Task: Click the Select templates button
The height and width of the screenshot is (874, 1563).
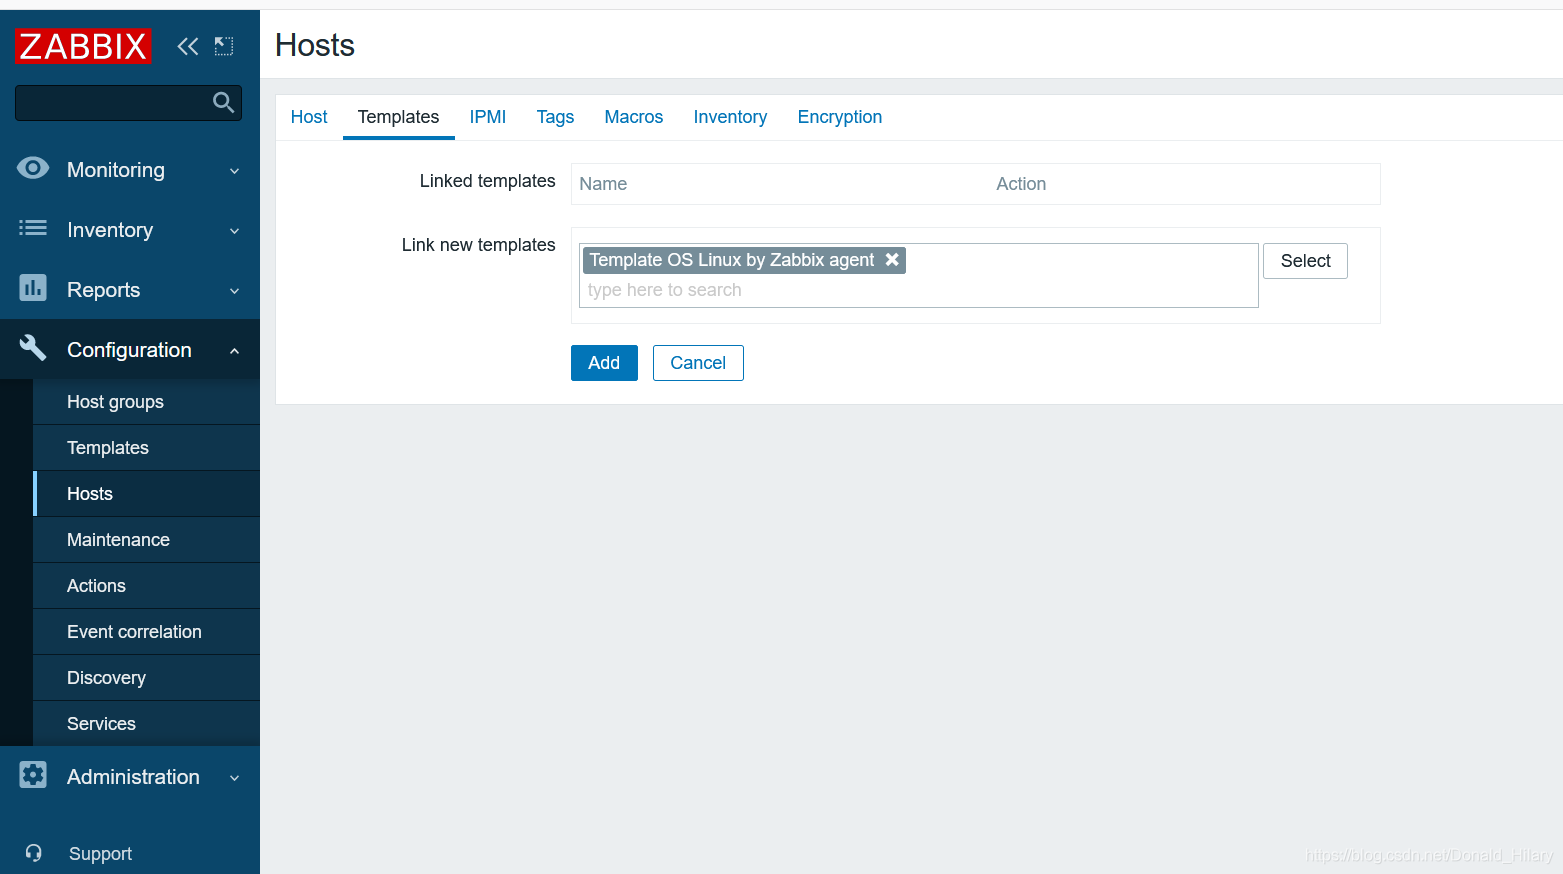Action: point(1305,261)
